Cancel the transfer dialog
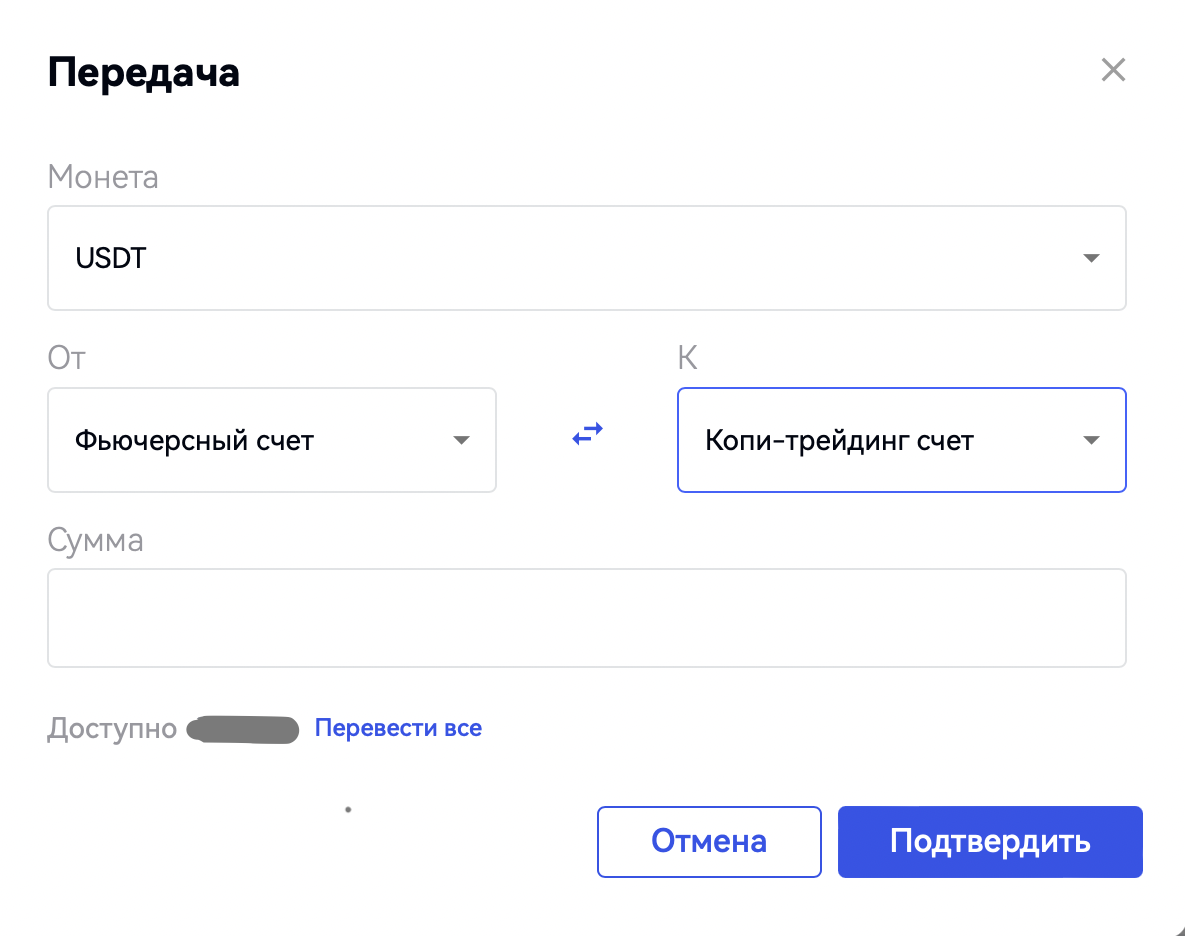This screenshot has height=936, width=1185. coord(709,841)
